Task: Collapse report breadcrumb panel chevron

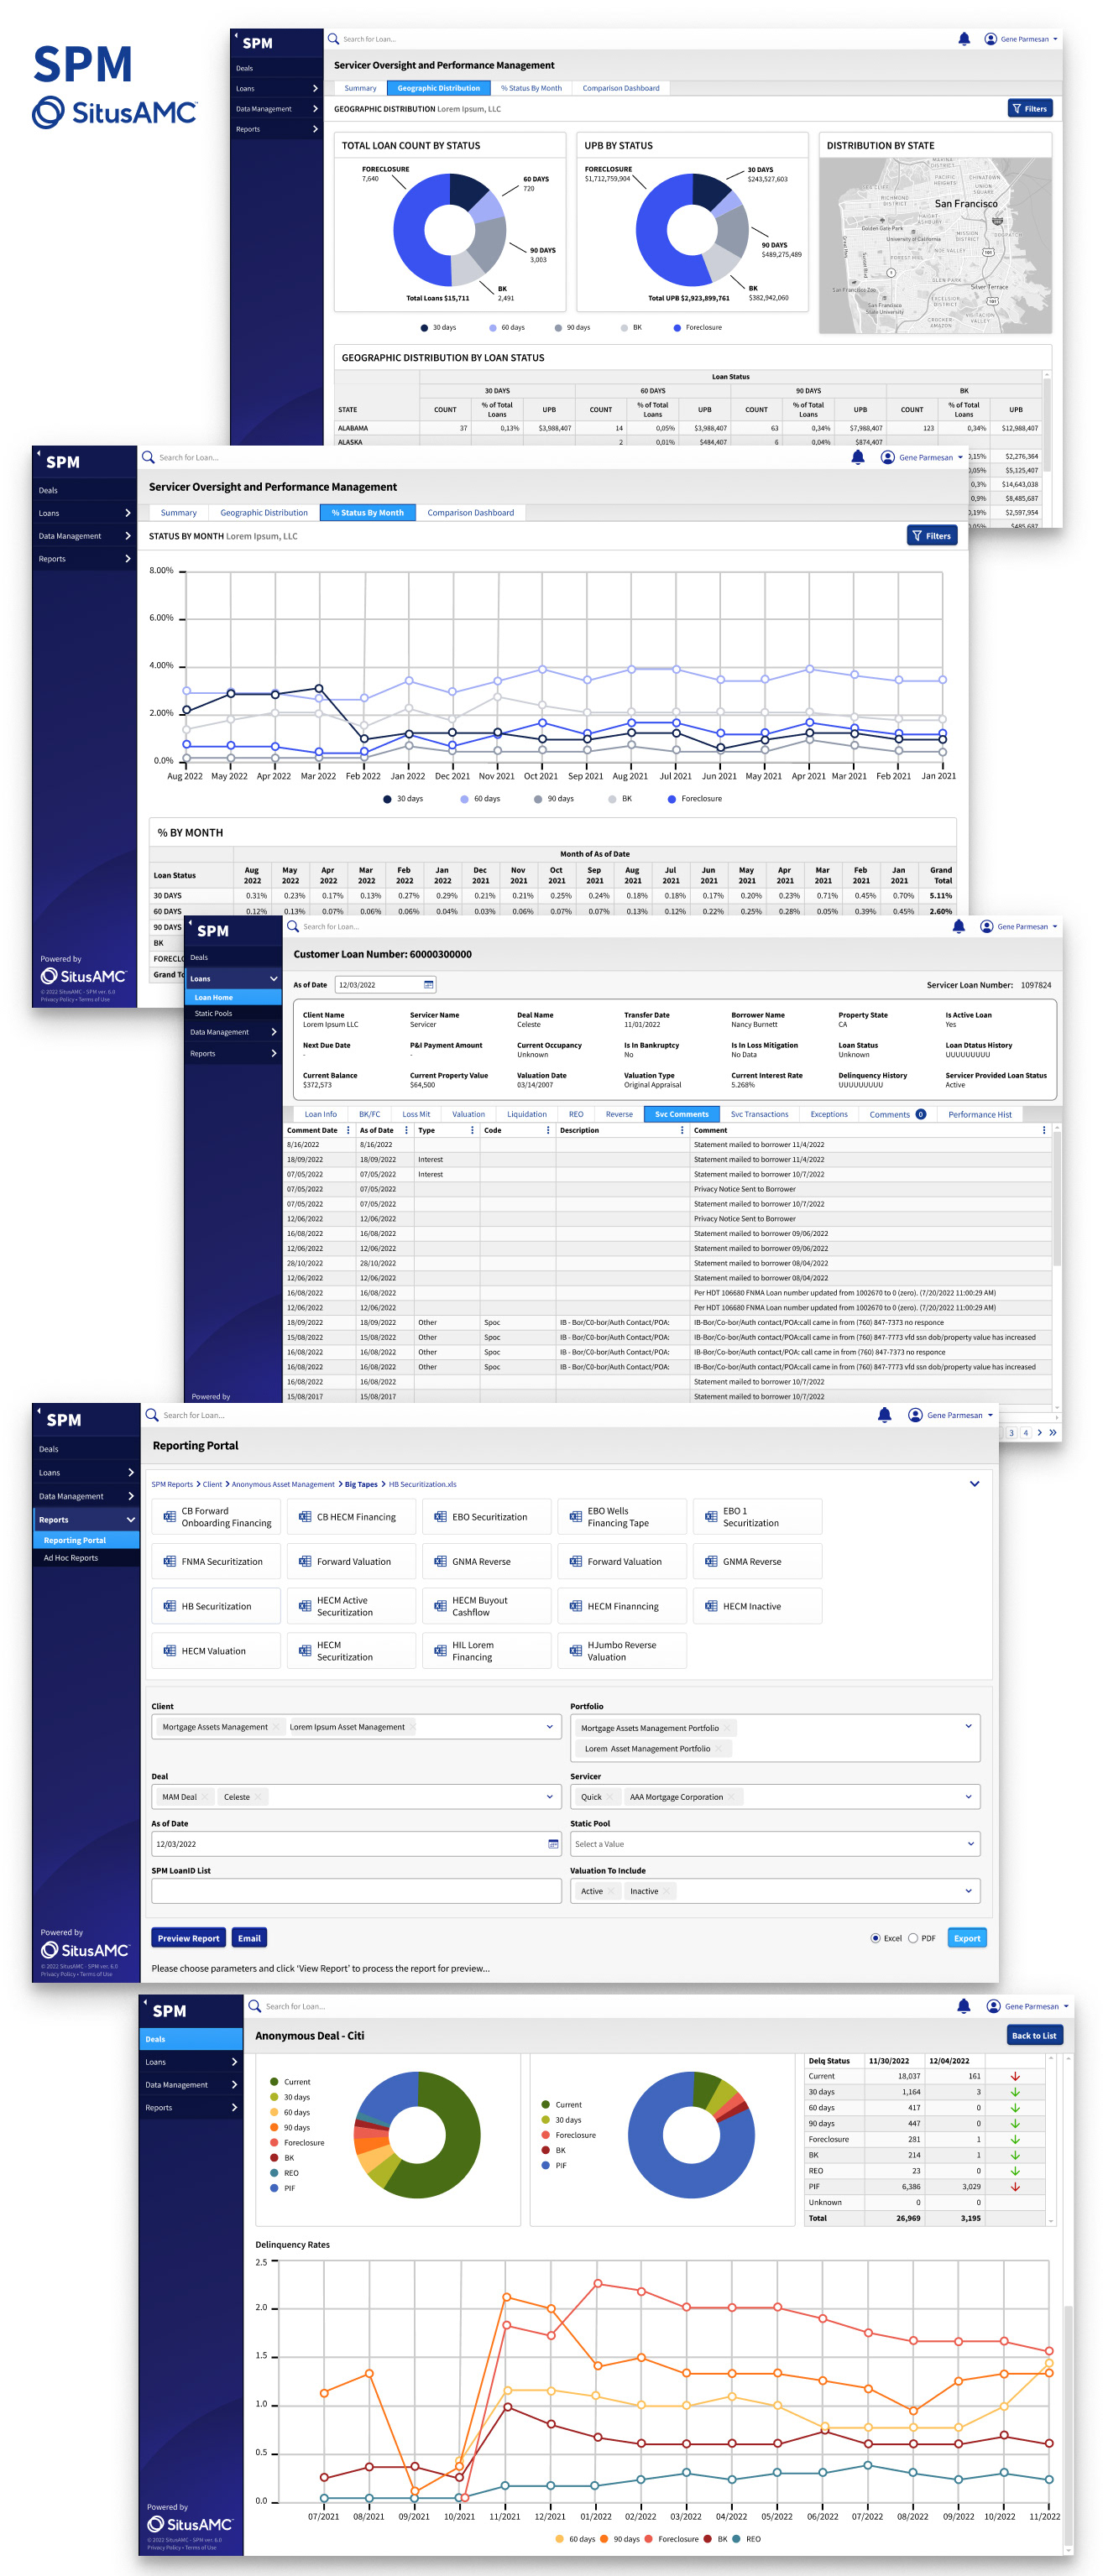Action: pos(974,1484)
